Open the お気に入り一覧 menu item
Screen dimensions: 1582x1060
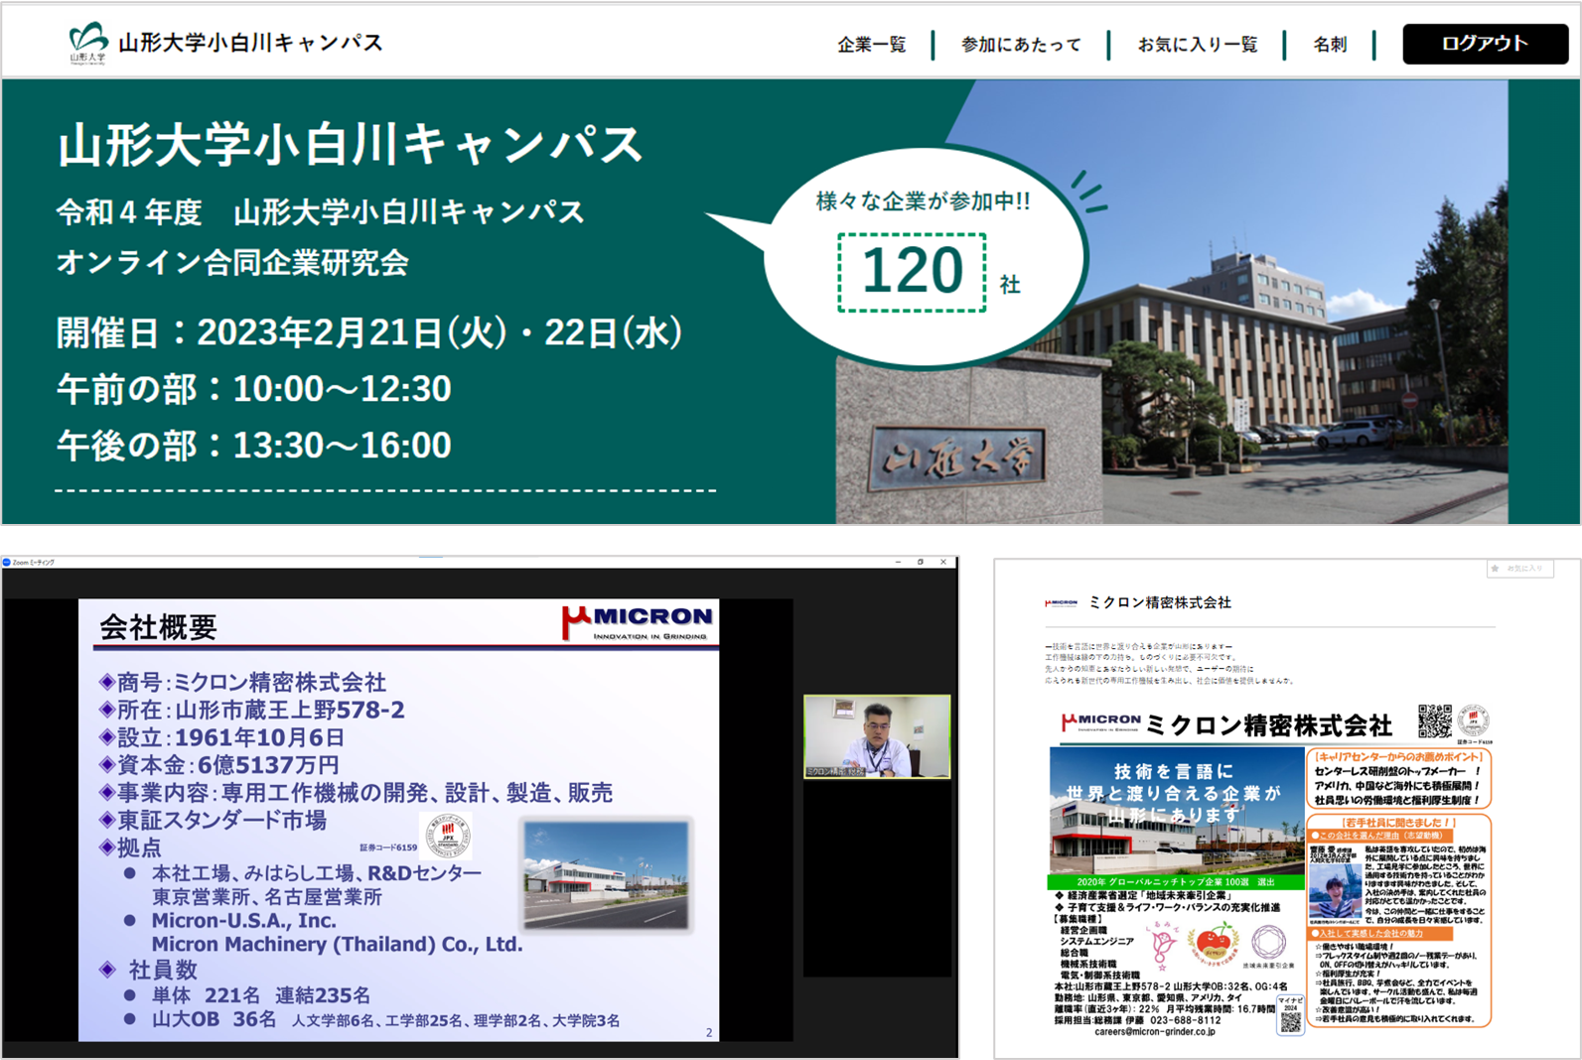coord(1197,45)
